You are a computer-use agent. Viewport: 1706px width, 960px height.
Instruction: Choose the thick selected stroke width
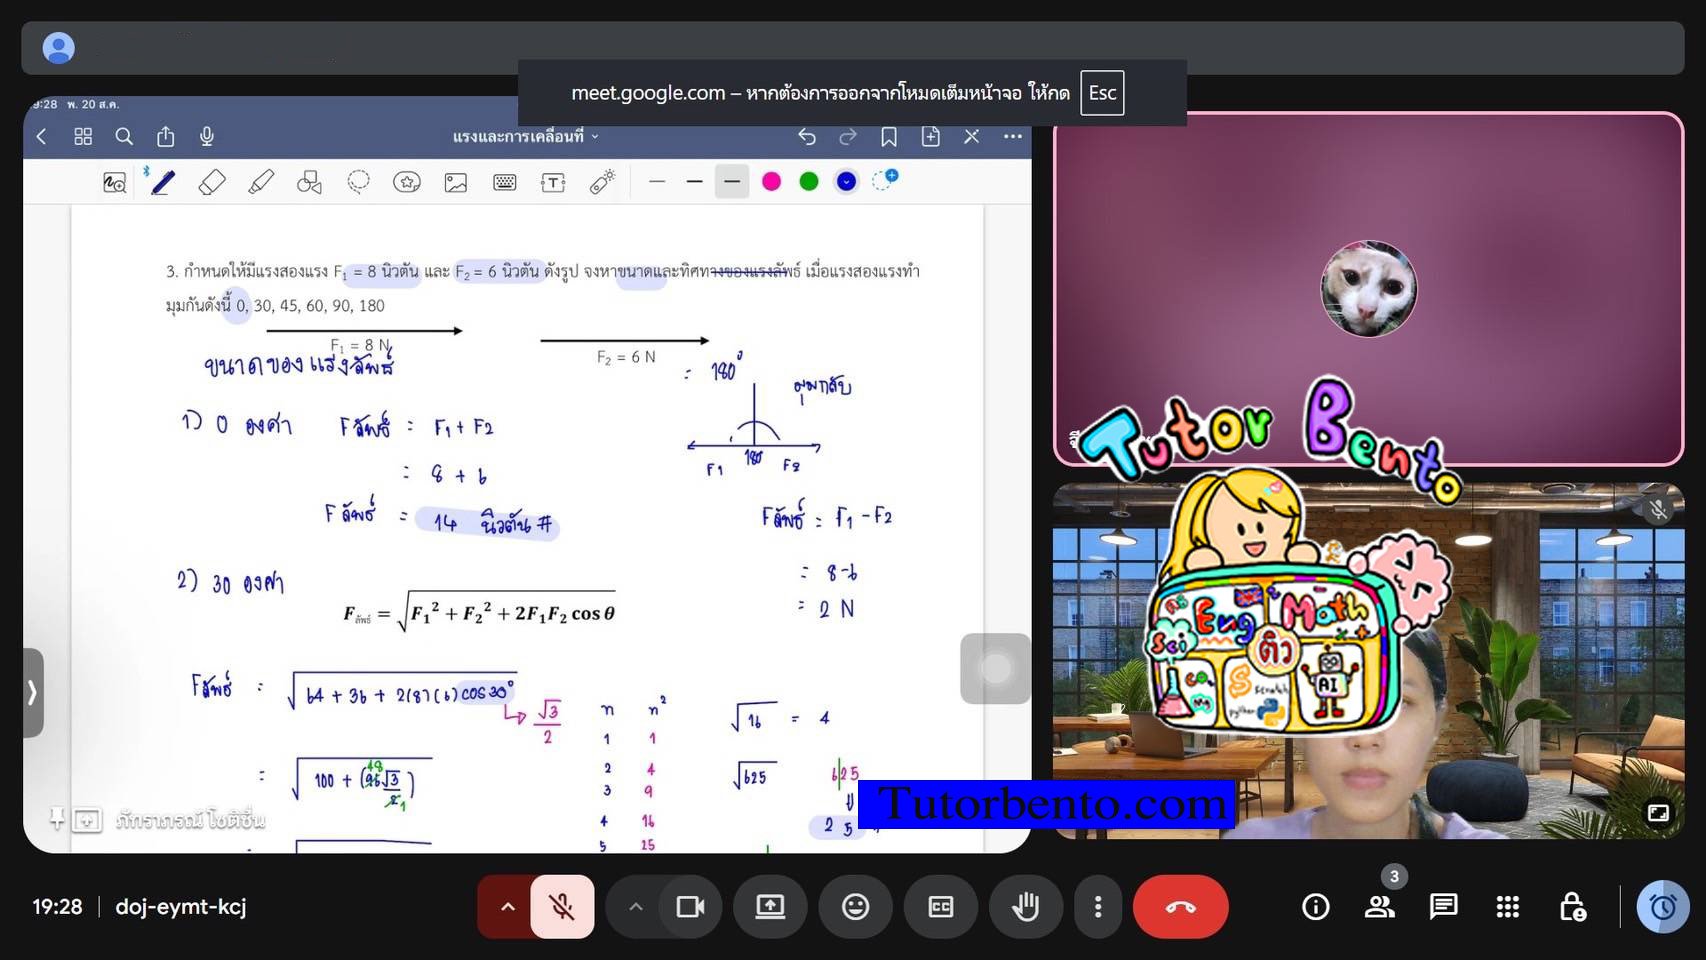(732, 182)
